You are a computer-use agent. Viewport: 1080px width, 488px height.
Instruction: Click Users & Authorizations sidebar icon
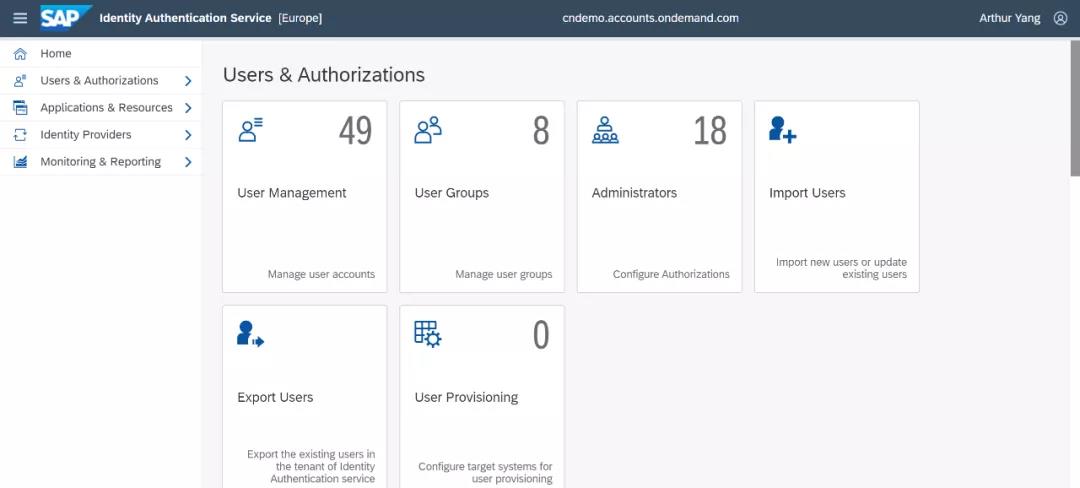20,81
